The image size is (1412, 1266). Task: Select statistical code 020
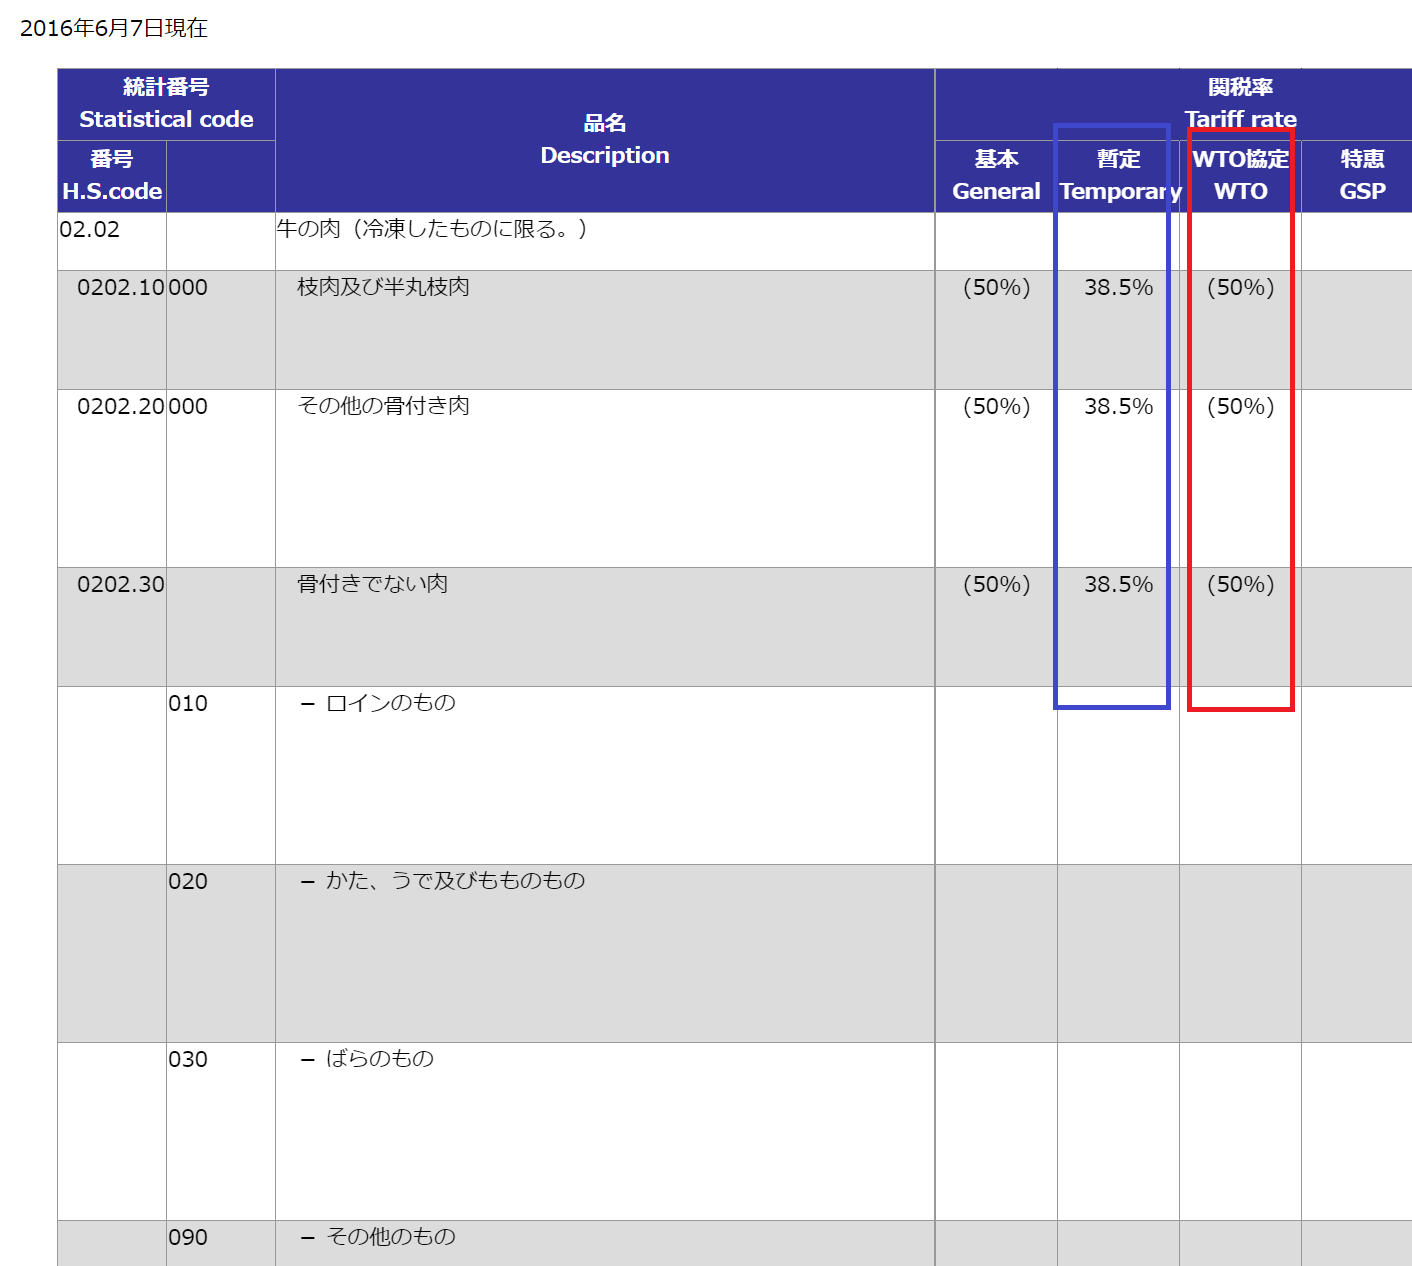tap(188, 881)
